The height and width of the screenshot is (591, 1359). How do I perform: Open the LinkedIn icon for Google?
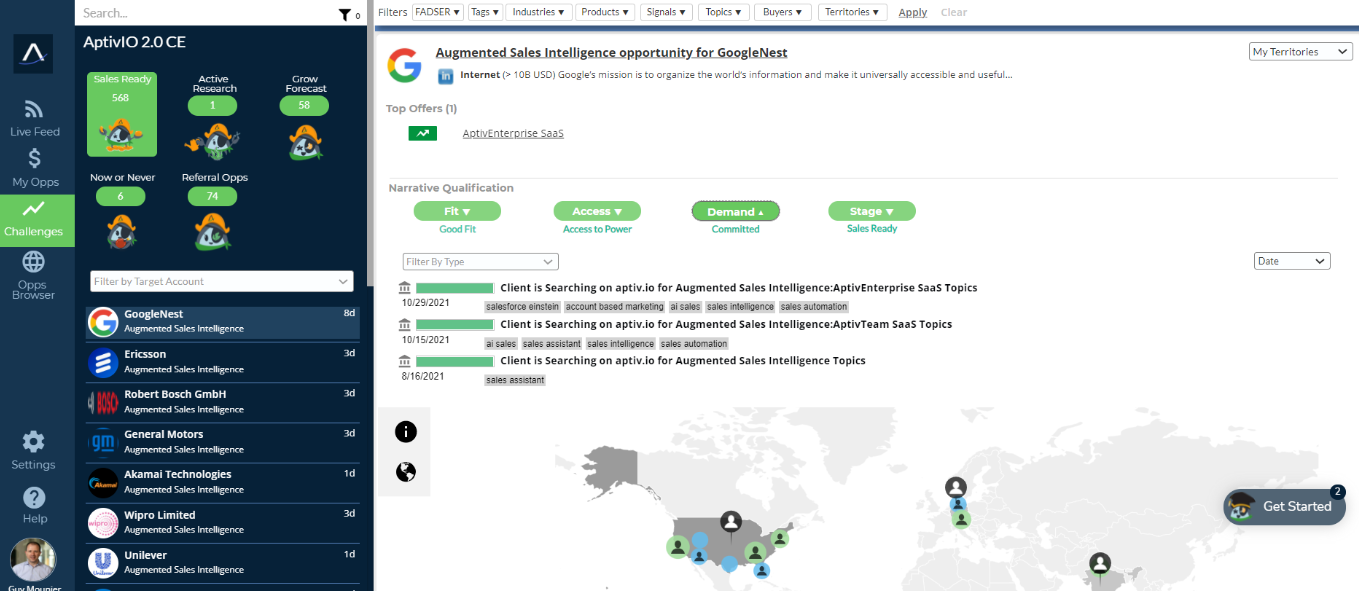(446, 75)
